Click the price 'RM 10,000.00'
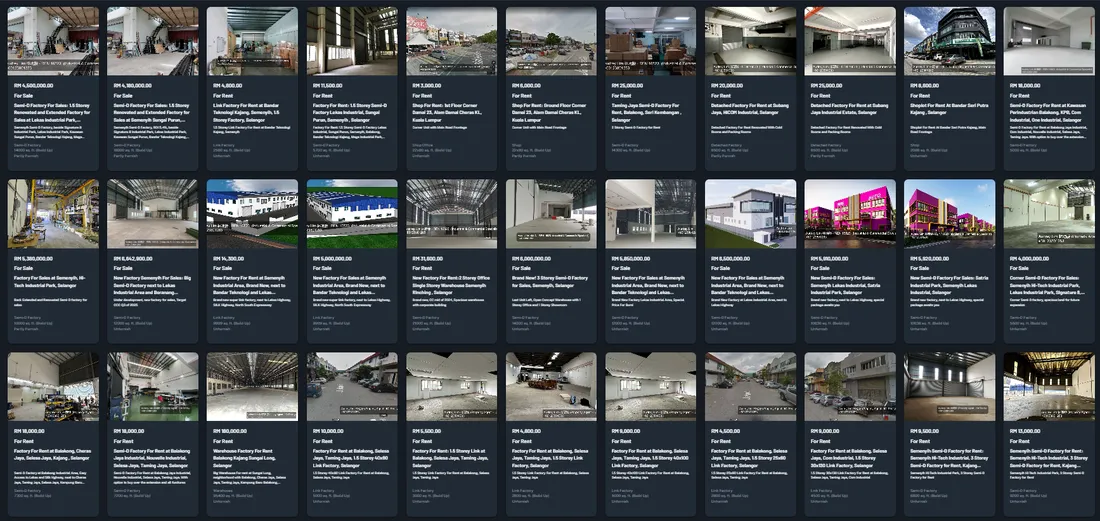 click(328, 431)
